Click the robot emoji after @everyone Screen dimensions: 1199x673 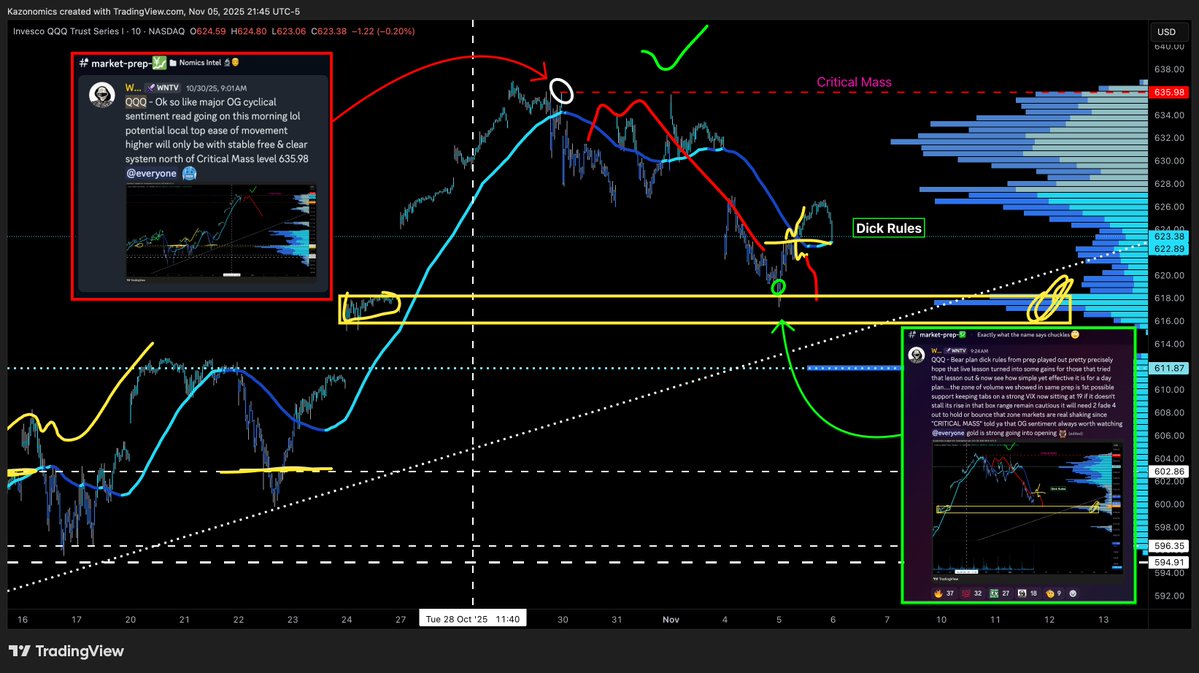189,174
